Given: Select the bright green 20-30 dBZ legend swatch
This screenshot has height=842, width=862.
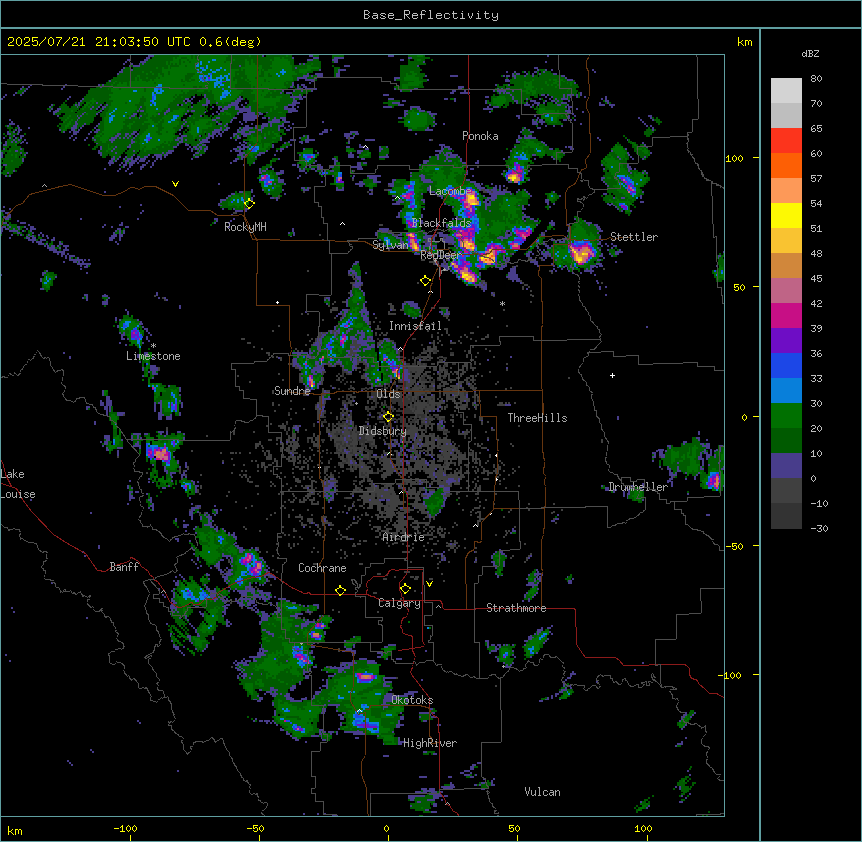Looking at the screenshot, I should [x=786, y=416].
